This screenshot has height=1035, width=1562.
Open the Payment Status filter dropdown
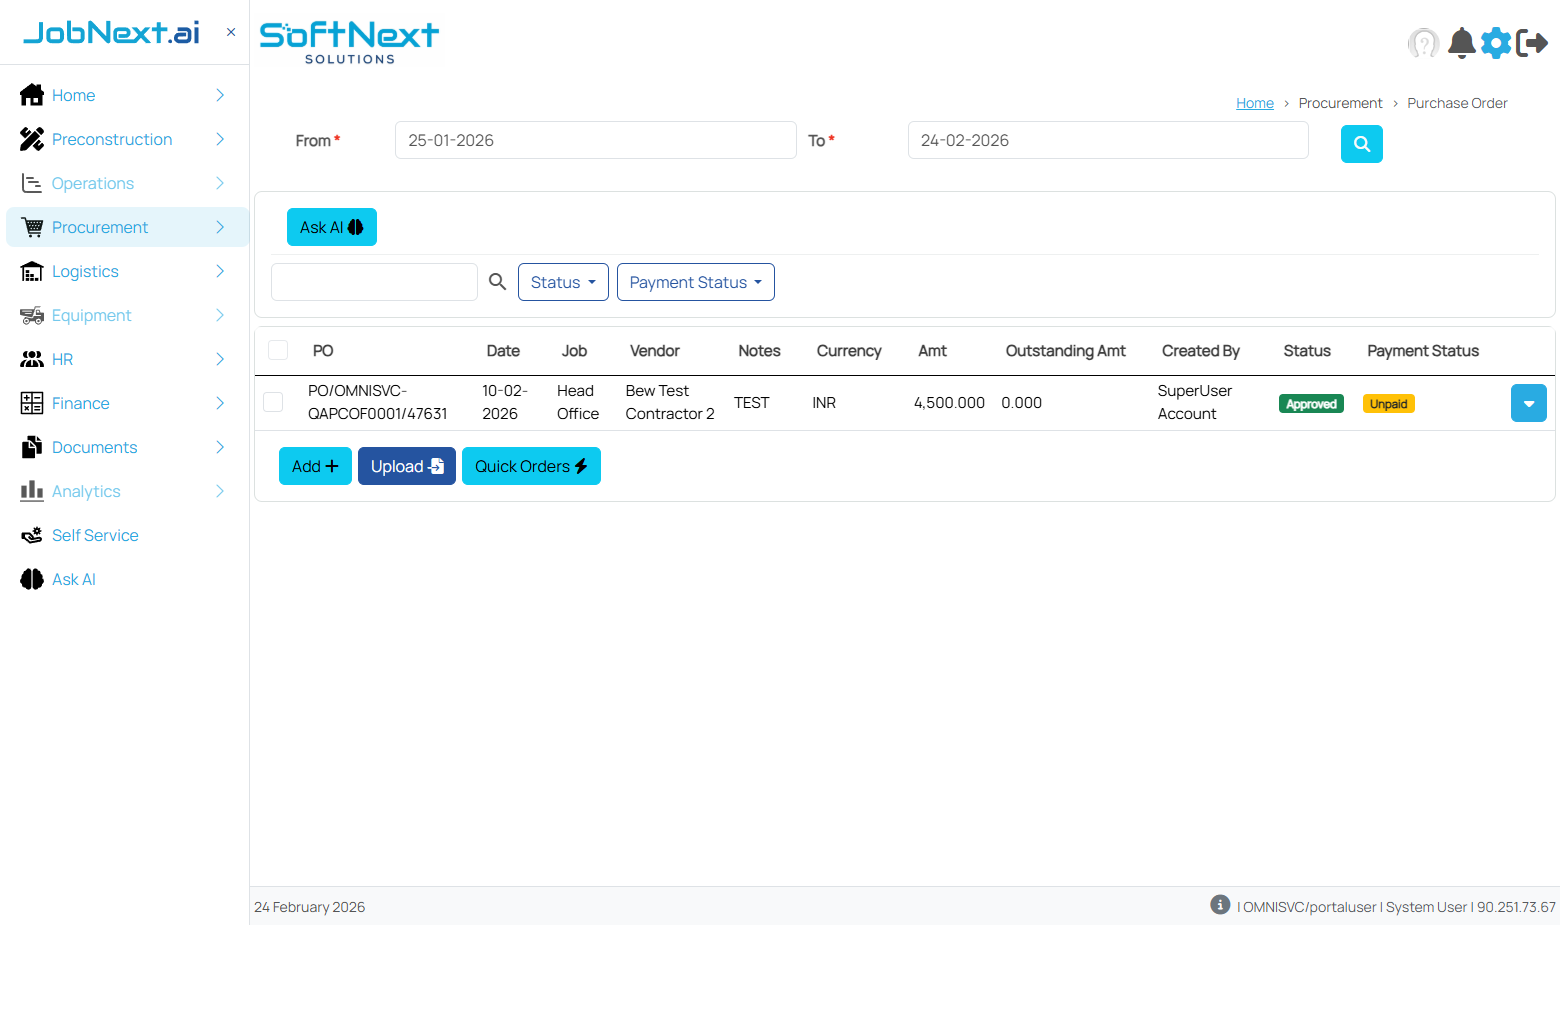coord(695,282)
